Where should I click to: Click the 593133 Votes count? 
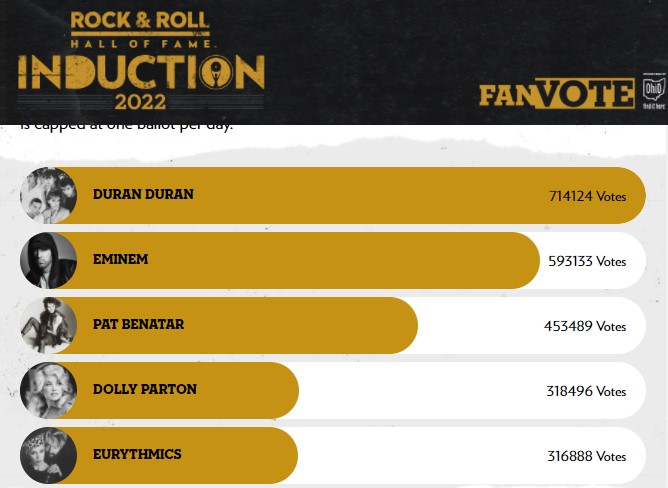587,261
